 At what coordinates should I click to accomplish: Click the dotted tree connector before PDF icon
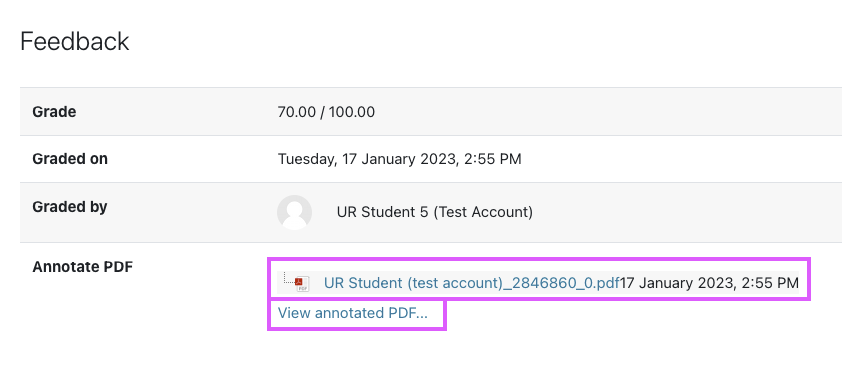pyautogui.click(x=289, y=277)
